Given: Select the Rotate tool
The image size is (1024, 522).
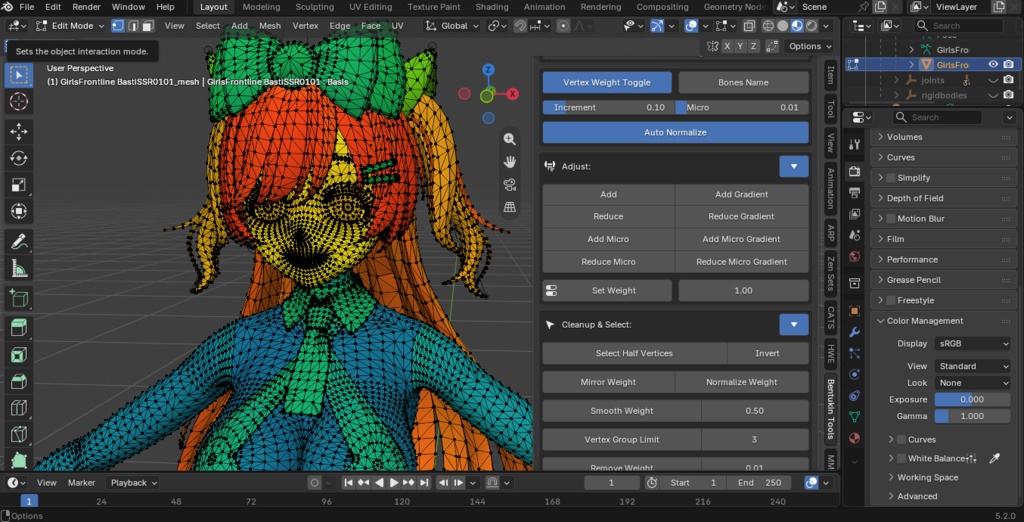Looking at the screenshot, I should (19, 158).
